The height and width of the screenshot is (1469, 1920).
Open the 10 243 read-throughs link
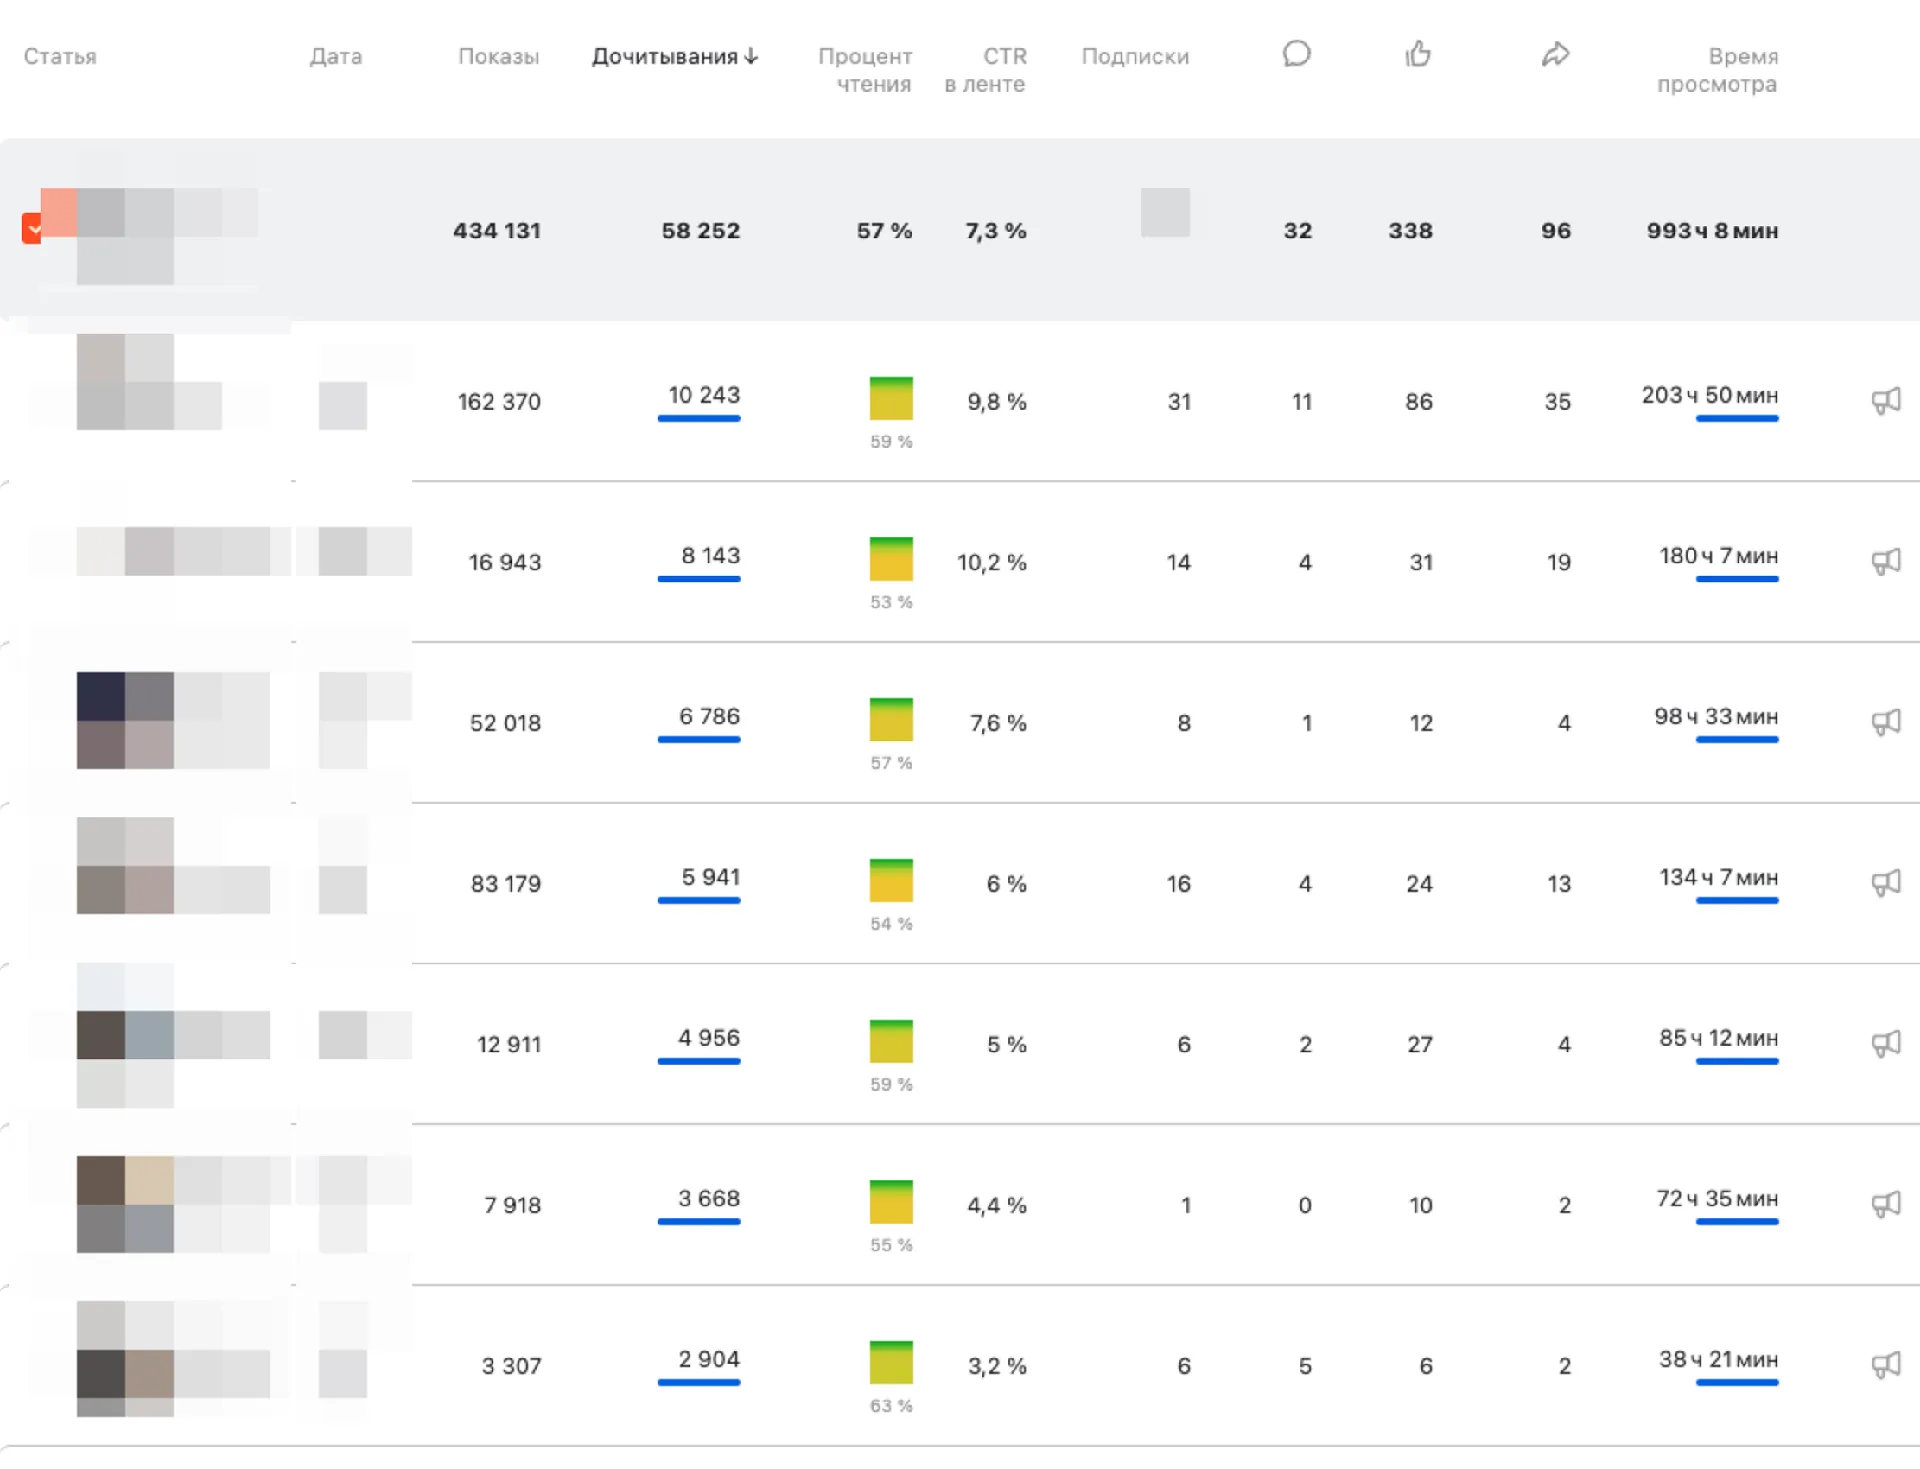click(x=703, y=396)
